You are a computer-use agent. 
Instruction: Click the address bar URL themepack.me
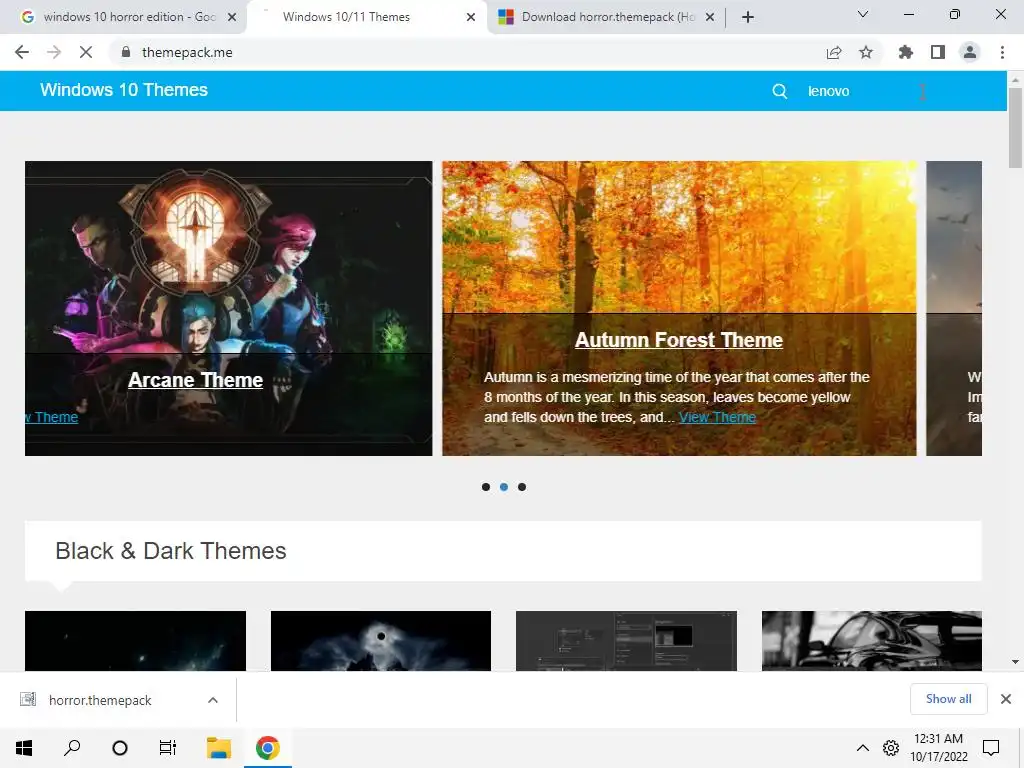187,52
